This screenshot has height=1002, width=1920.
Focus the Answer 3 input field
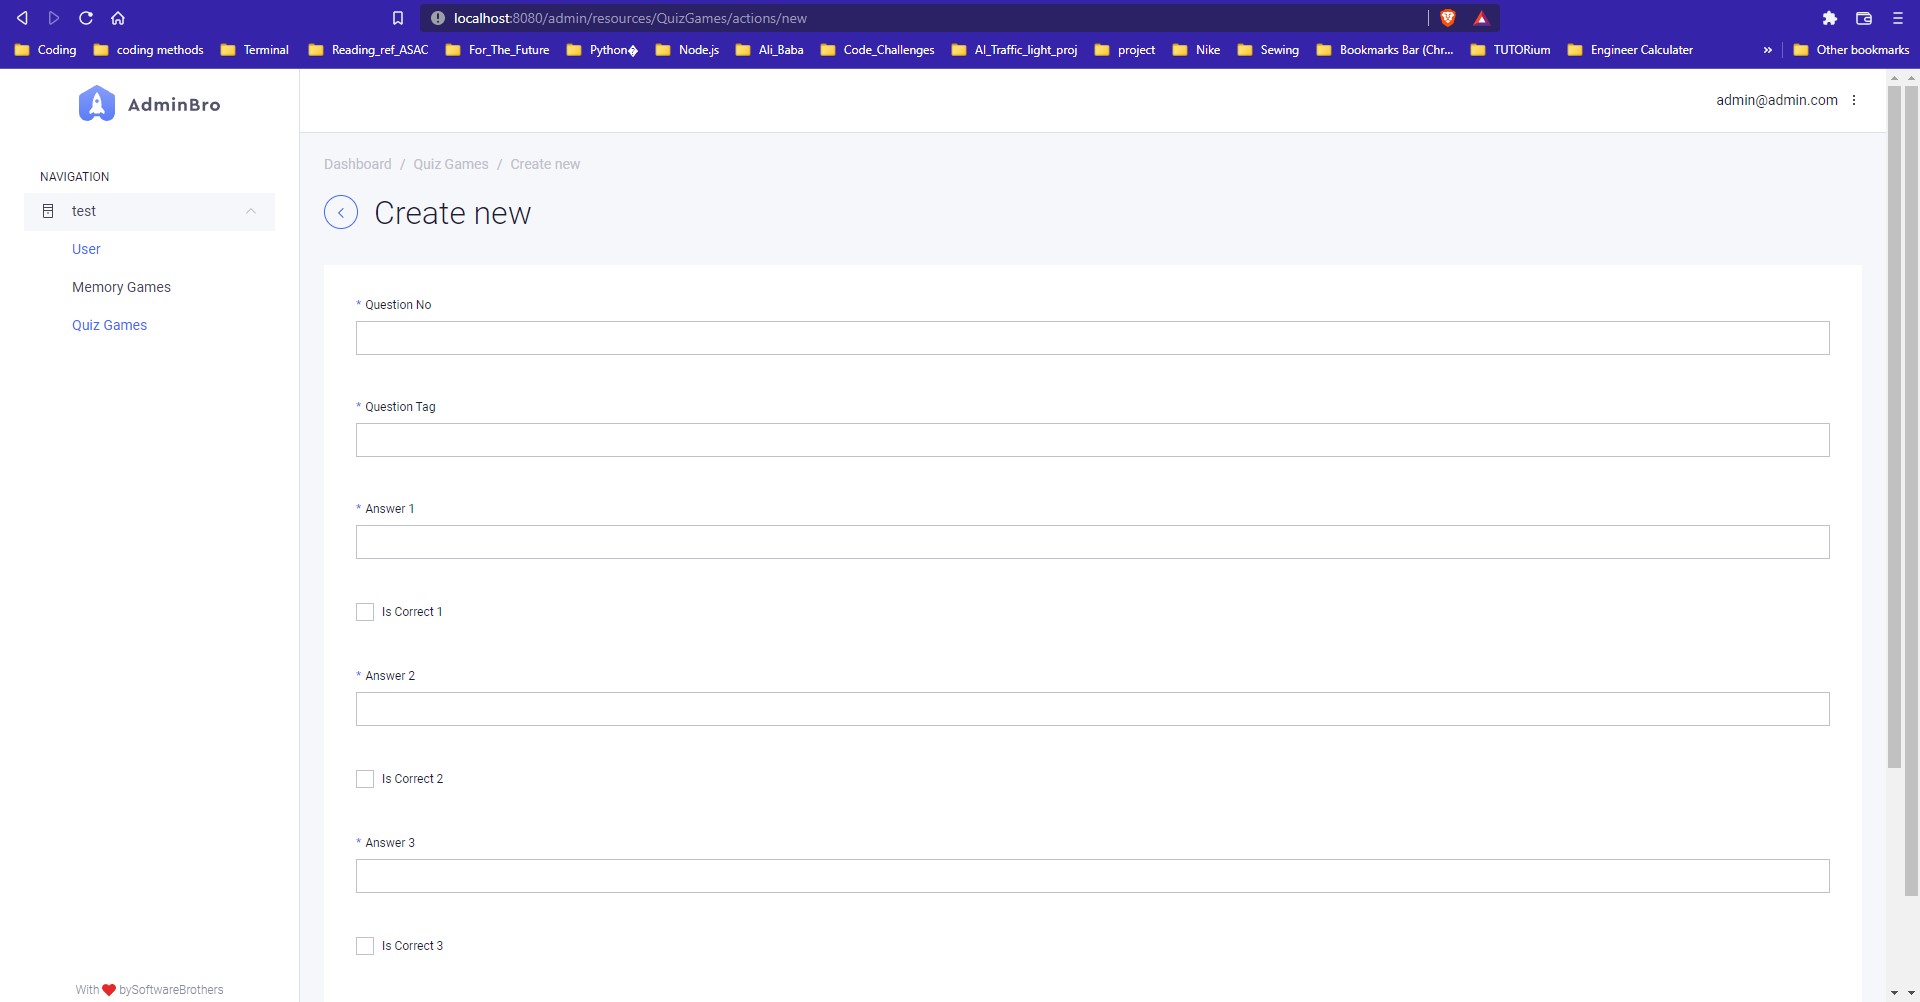1093,876
